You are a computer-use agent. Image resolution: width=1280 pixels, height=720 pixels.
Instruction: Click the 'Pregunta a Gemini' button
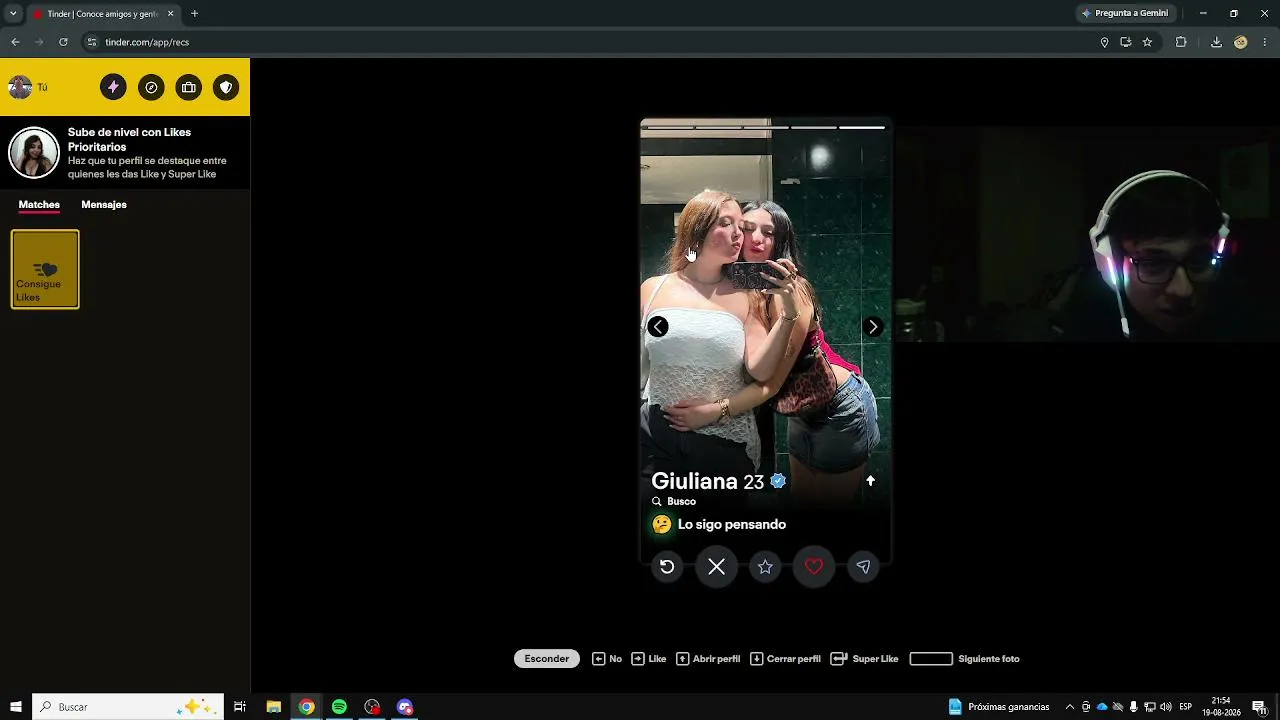click(1125, 14)
